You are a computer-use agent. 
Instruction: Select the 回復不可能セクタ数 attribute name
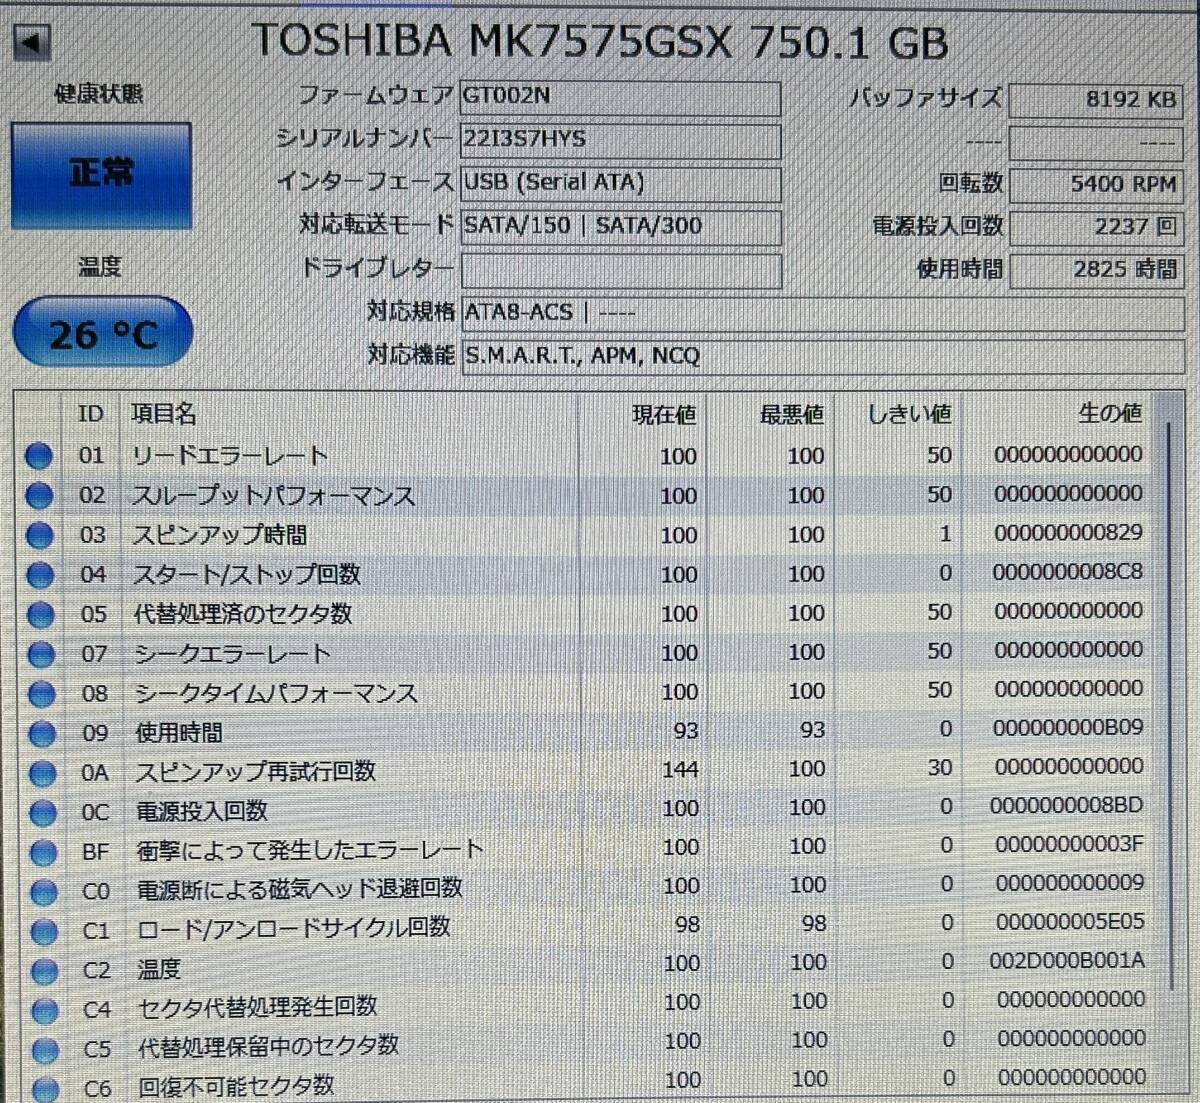pyautogui.click(x=237, y=1086)
